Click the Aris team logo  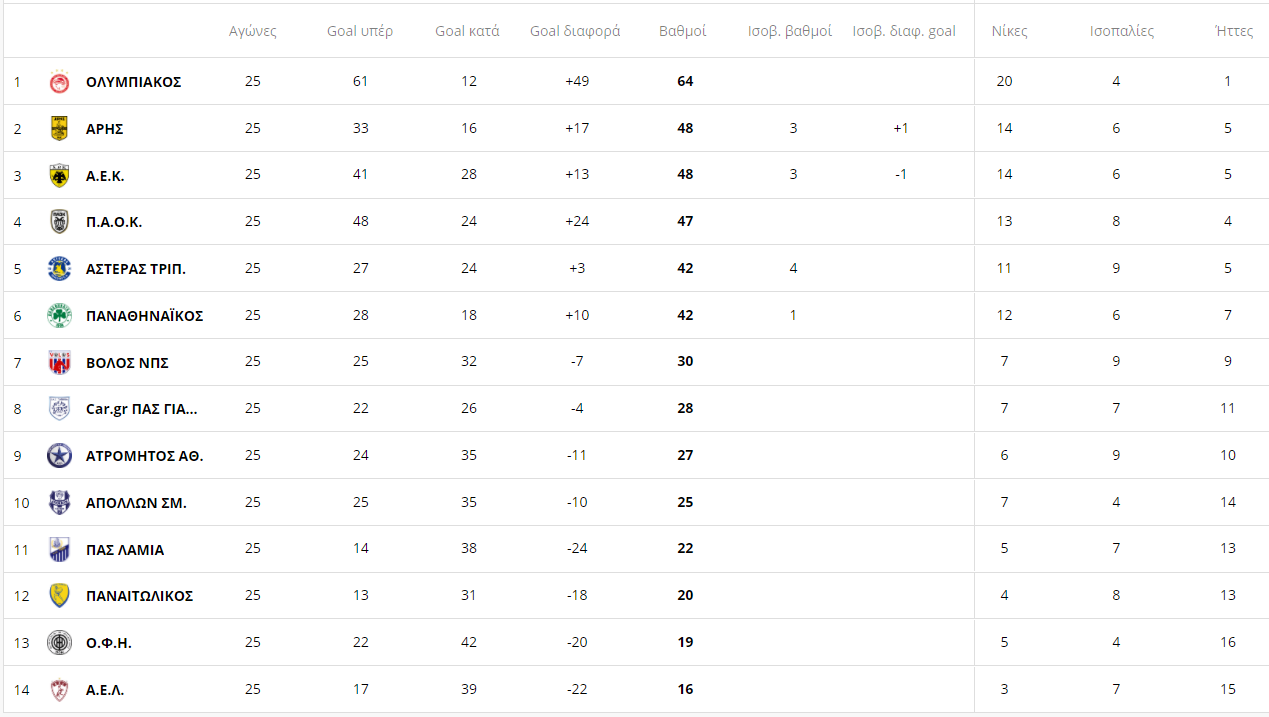[60, 128]
